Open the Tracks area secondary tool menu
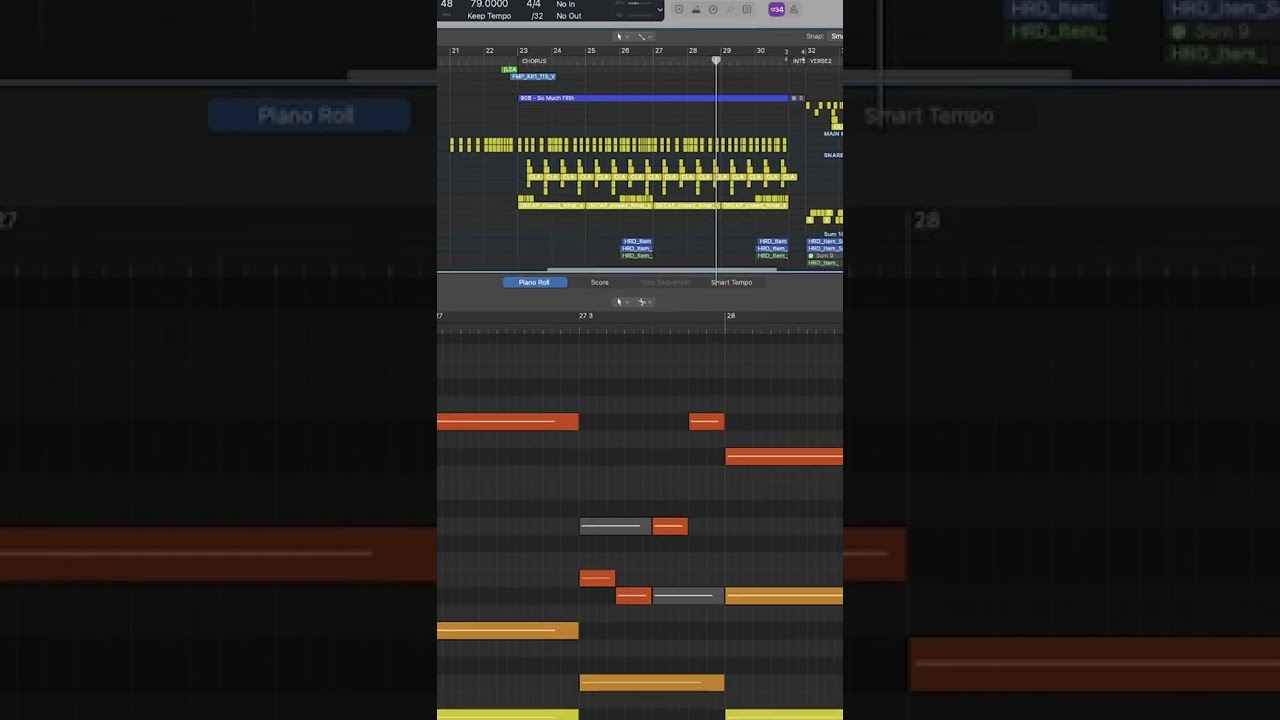 [645, 36]
